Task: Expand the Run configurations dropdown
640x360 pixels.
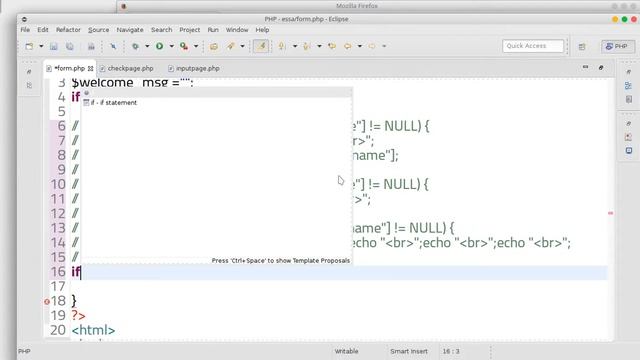Action: pos(172,46)
